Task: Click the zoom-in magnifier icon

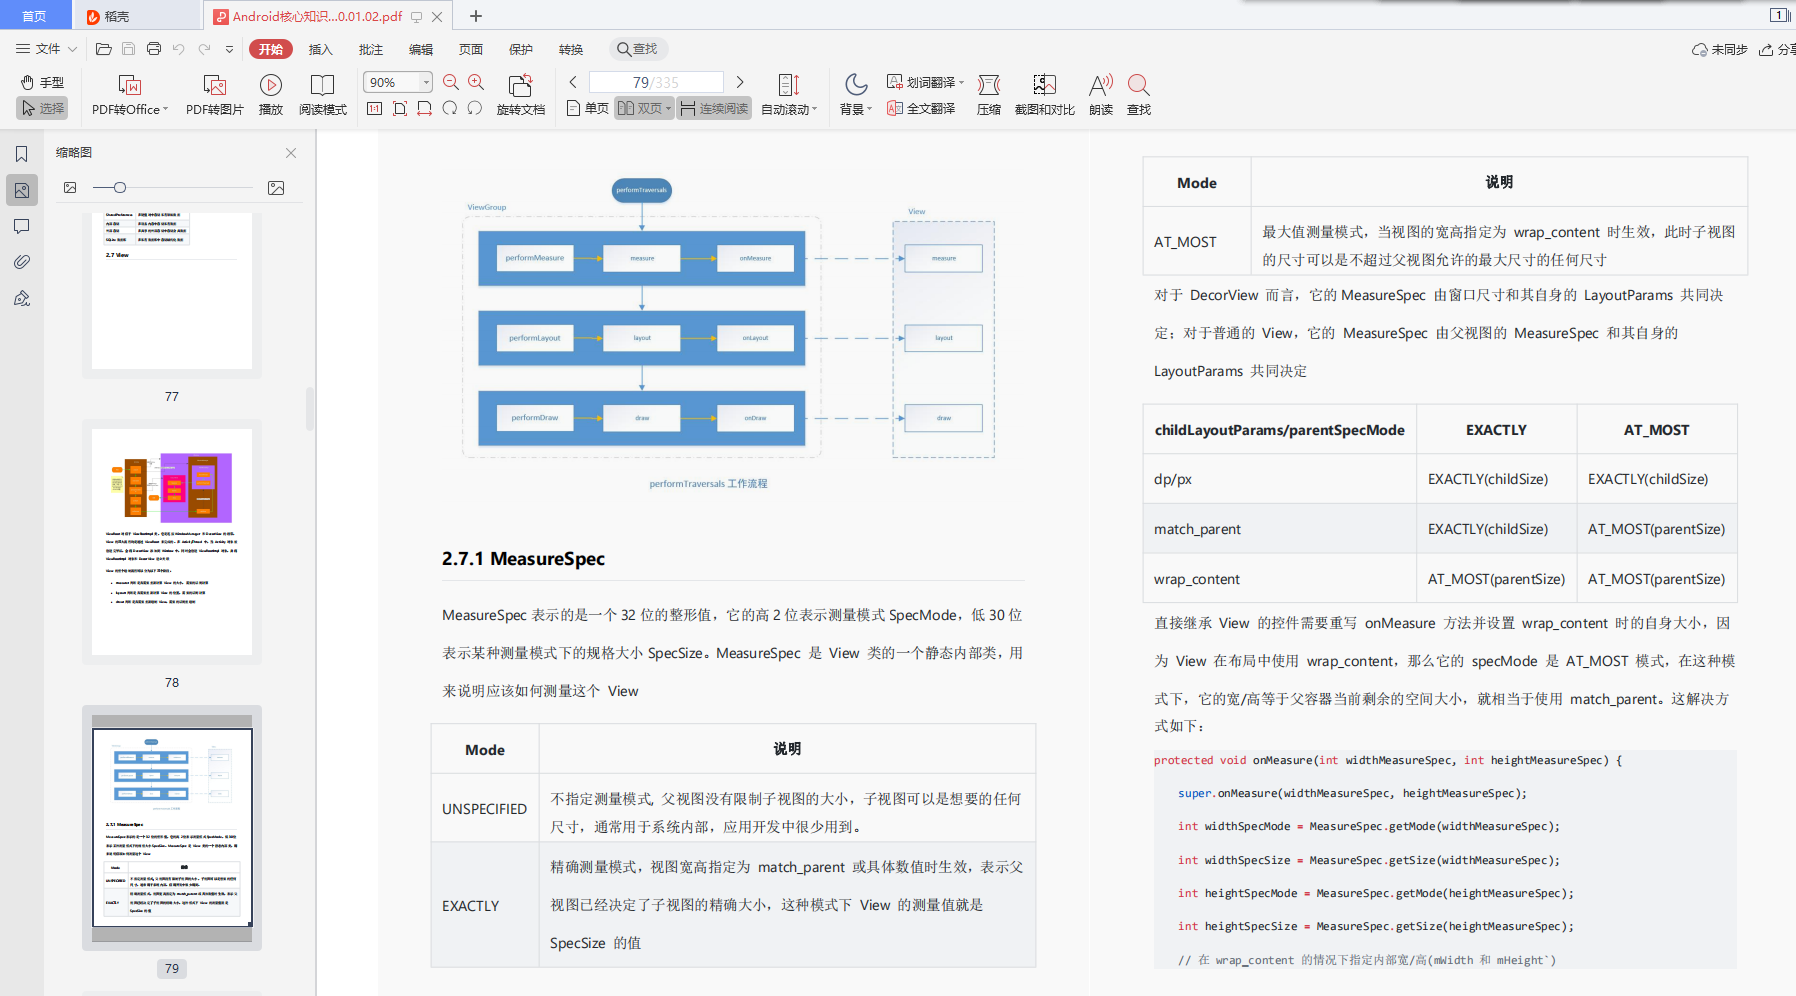Action: (476, 82)
